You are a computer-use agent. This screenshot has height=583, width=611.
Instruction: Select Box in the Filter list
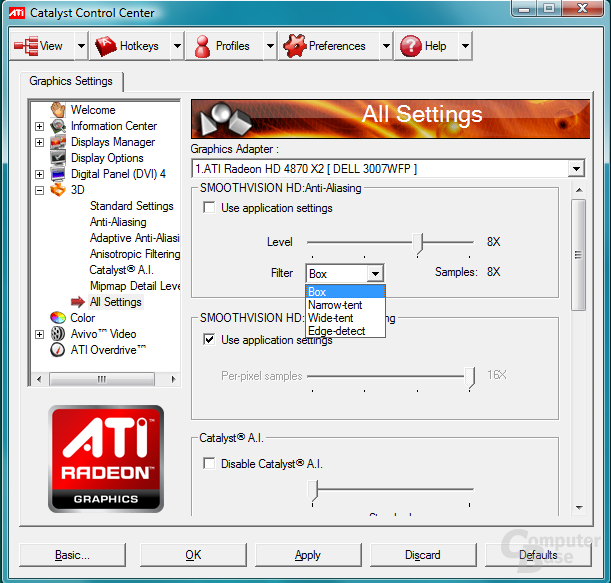[x=346, y=292]
